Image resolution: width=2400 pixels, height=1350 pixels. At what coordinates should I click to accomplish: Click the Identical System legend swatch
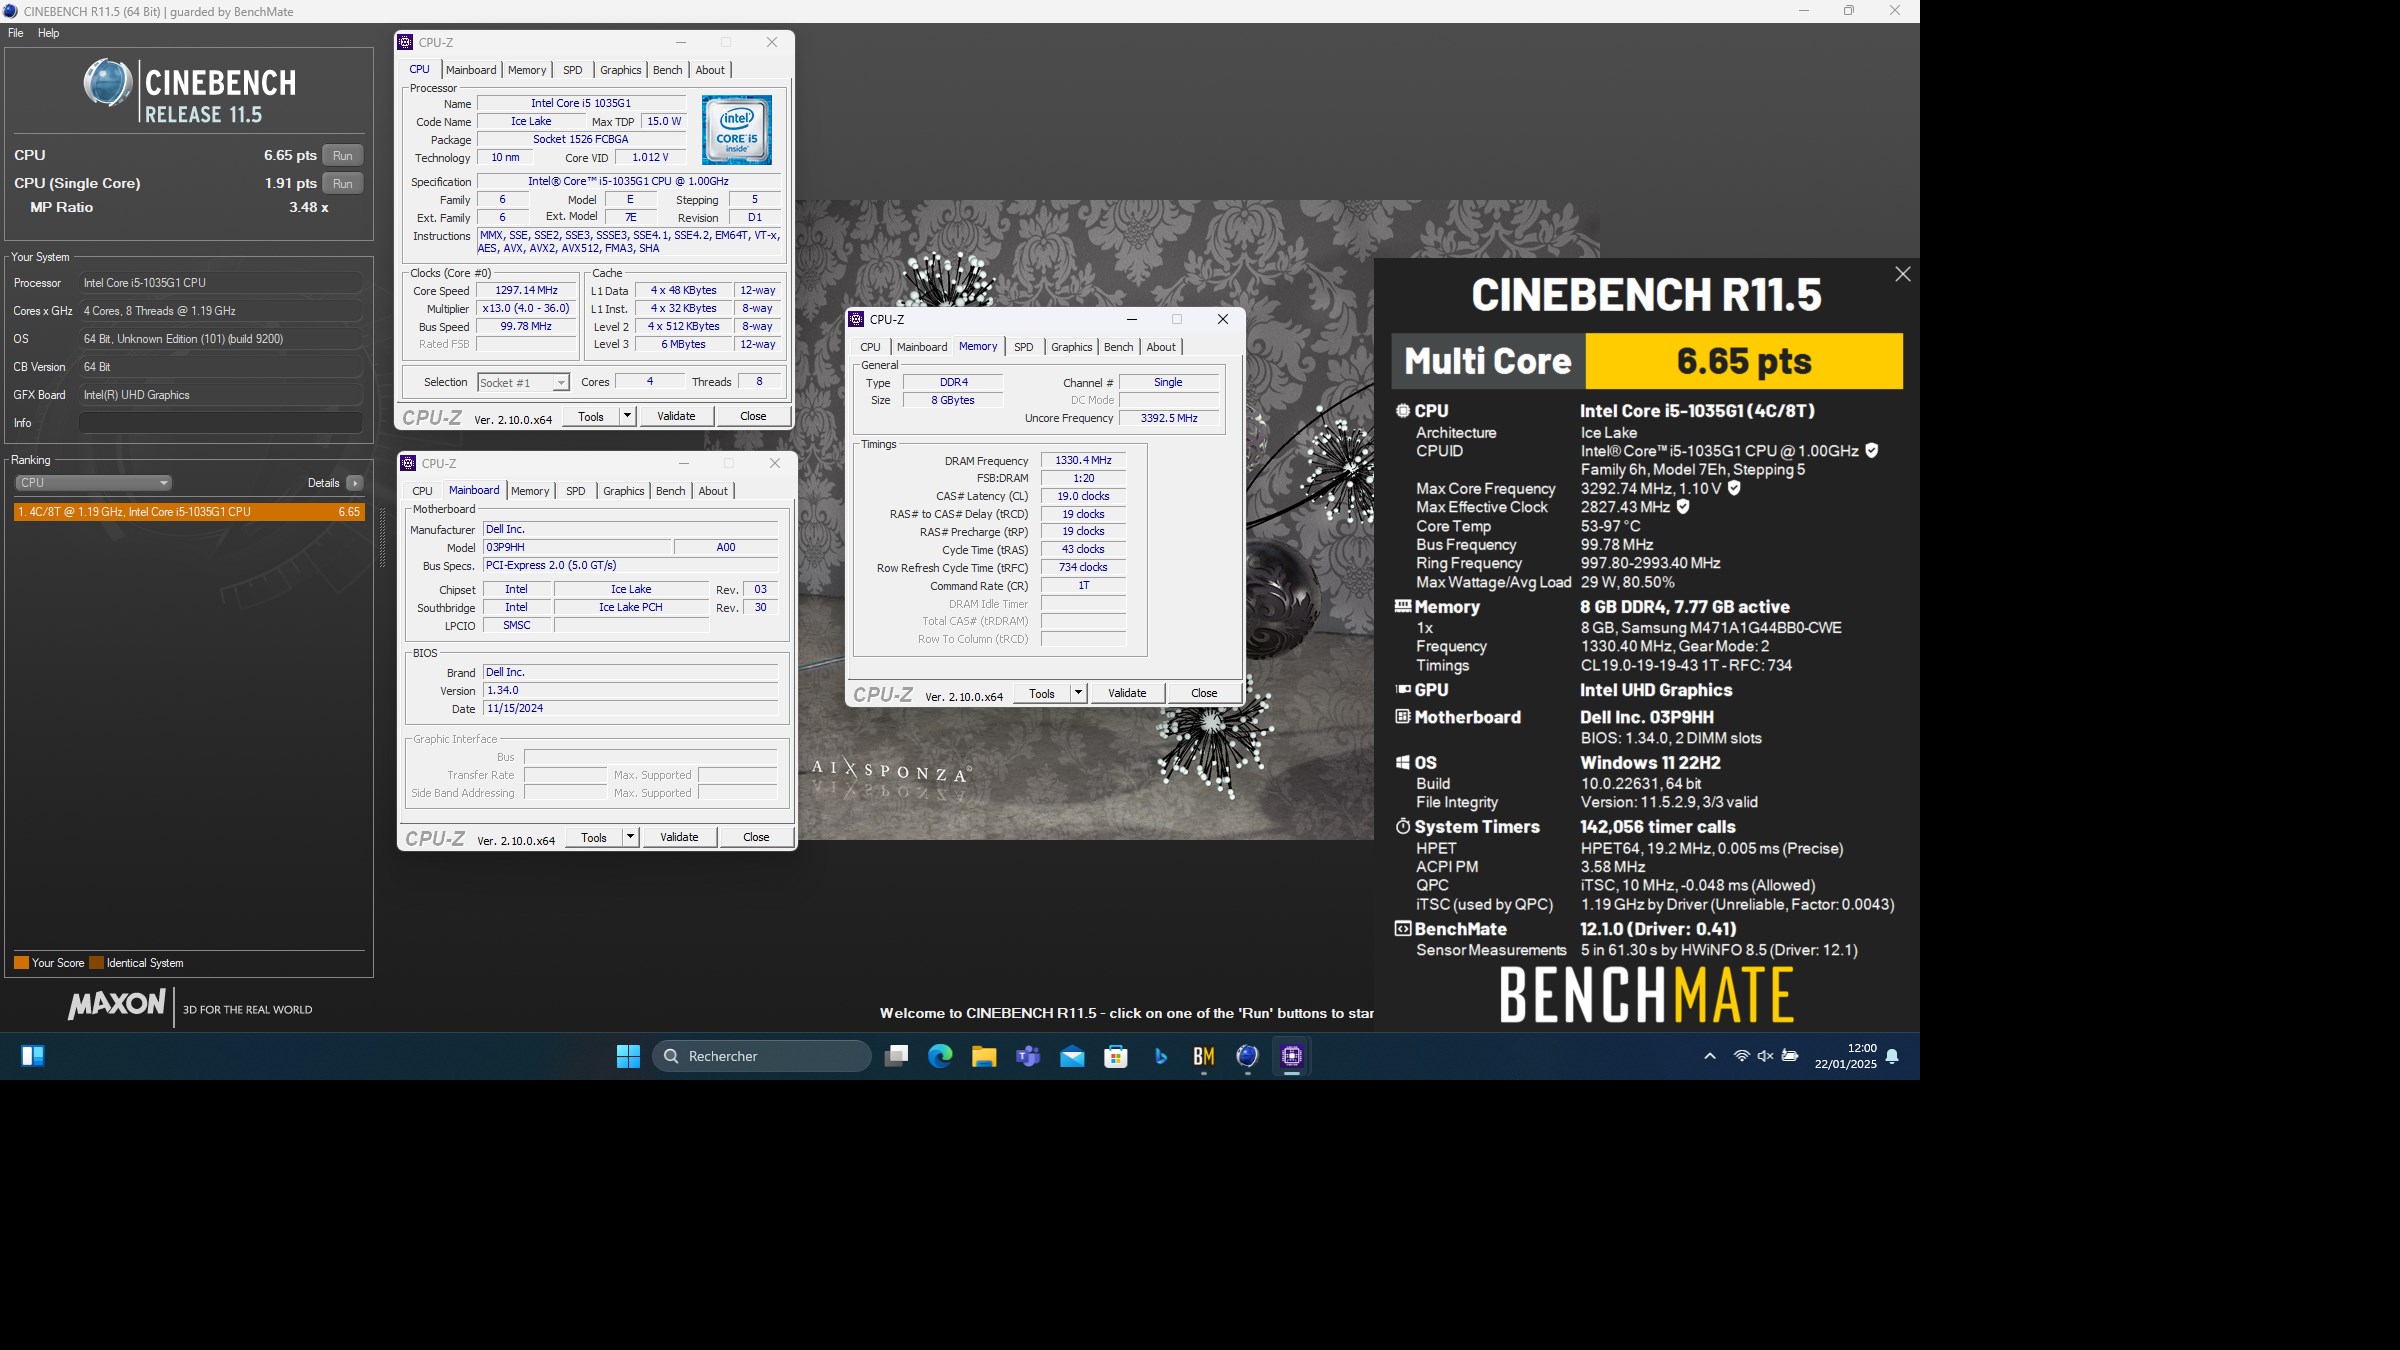pyautogui.click(x=96, y=963)
